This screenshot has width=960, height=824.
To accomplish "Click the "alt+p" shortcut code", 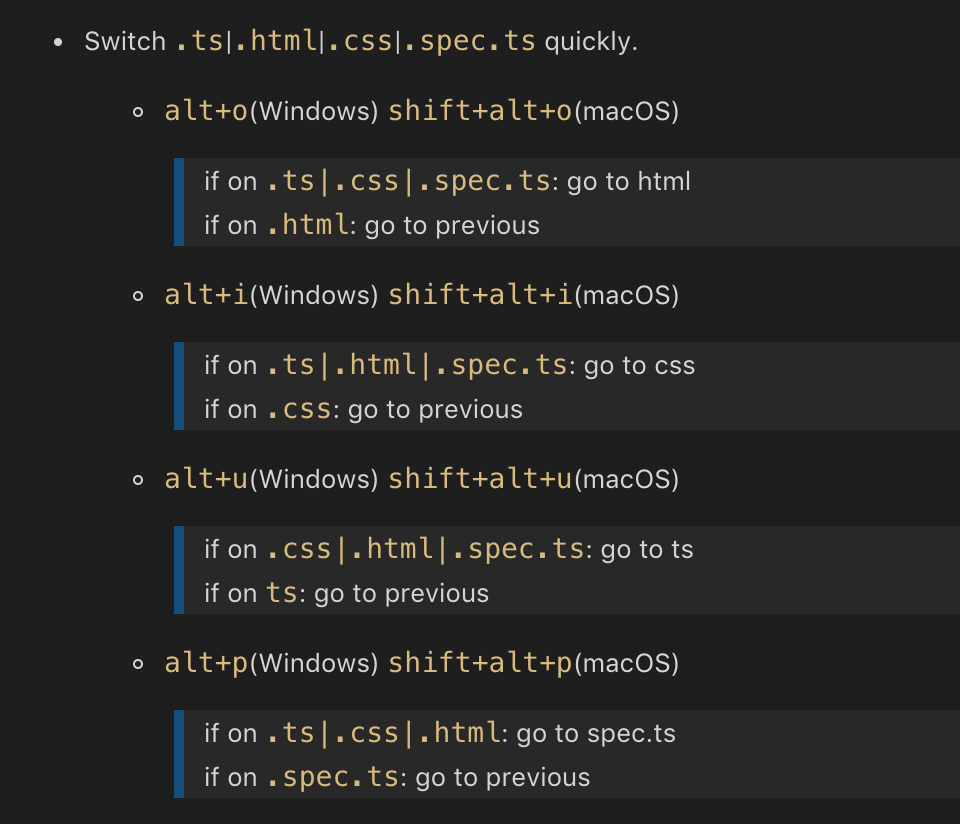I will click(x=206, y=663).
